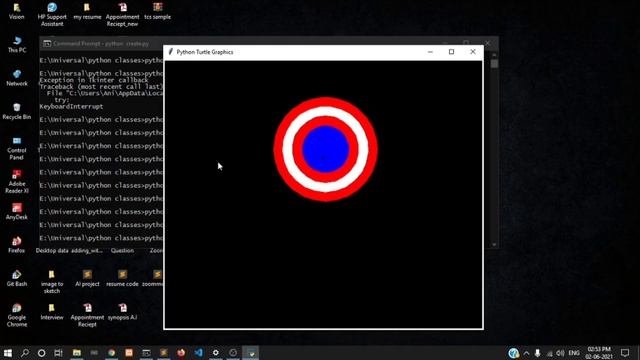Screen dimensions: 640x360
Task: Open Cortana circle on taskbar
Action: coord(42,353)
